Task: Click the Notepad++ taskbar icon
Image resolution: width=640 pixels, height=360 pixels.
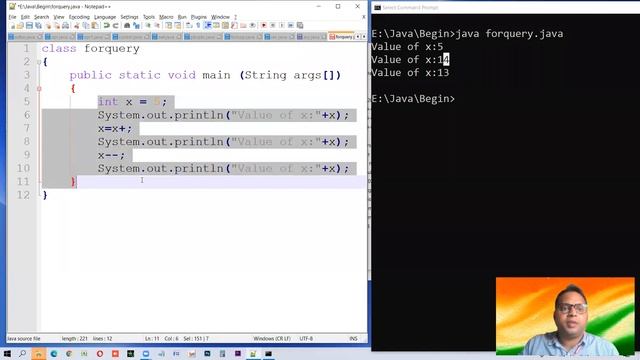Action: (253, 354)
